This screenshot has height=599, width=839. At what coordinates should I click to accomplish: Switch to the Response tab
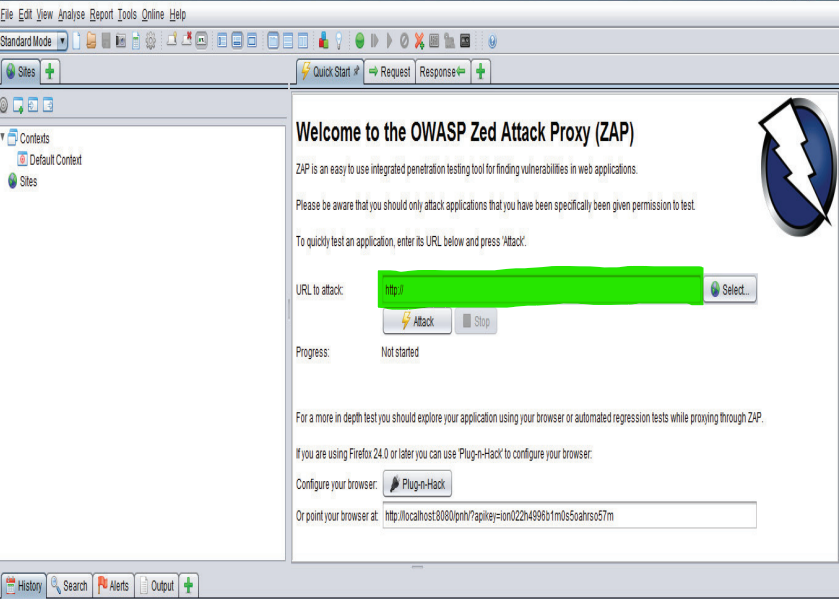coord(443,72)
